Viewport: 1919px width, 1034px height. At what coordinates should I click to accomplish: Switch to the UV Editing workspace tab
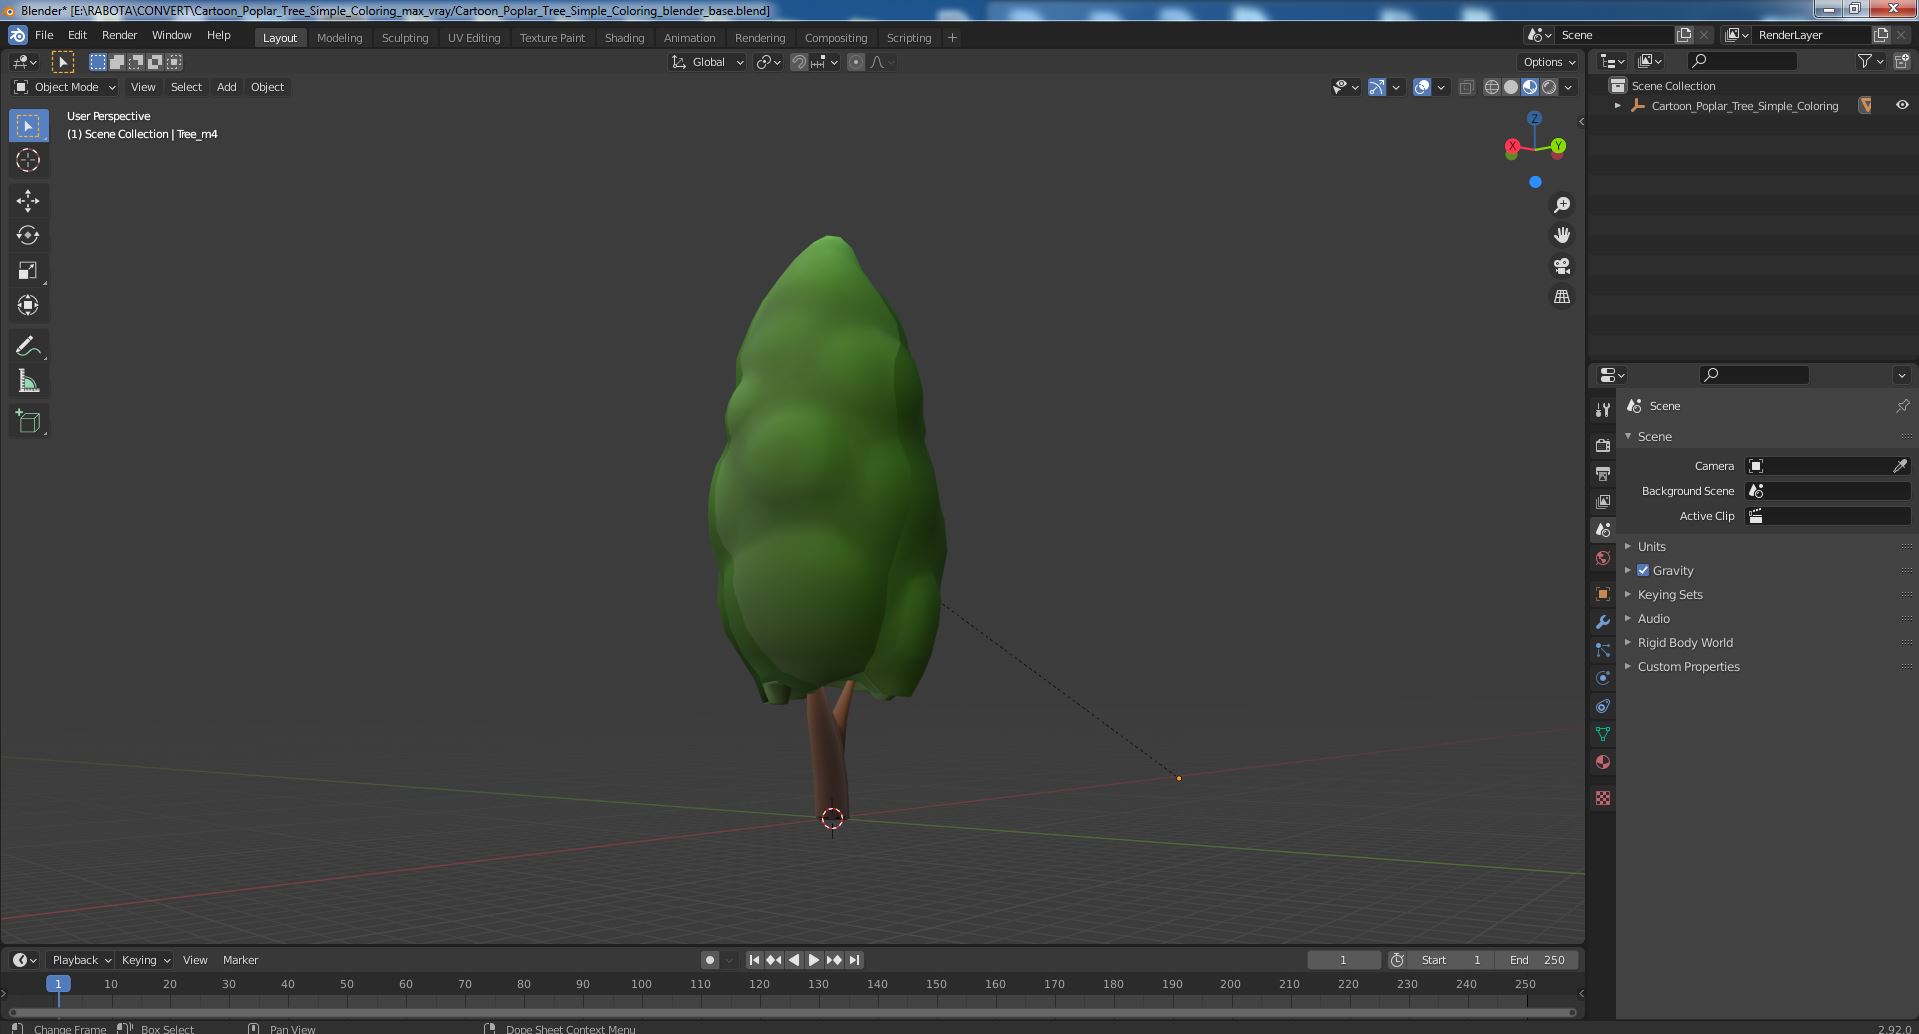pos(474,38)
